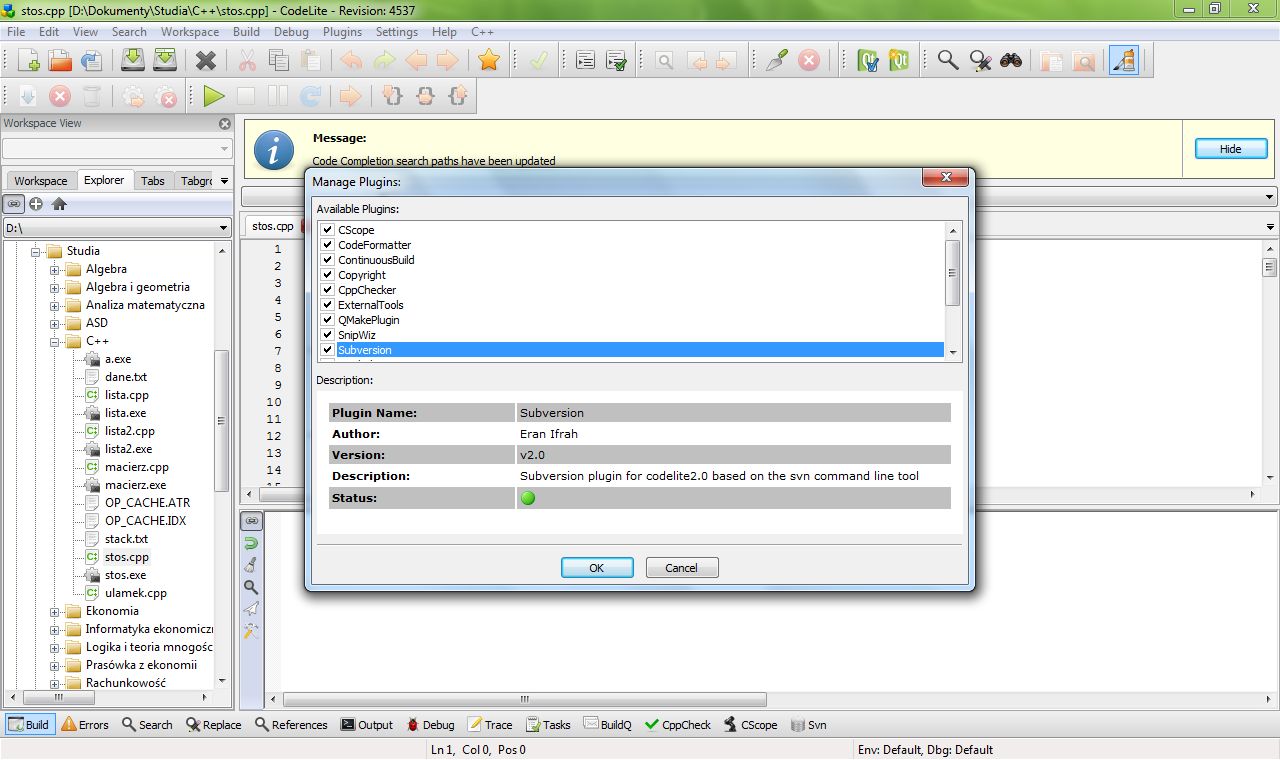Viewport: 1280px width, 760px height.
Task: Click the New File toolbar icon
Action: click(28, 60)
